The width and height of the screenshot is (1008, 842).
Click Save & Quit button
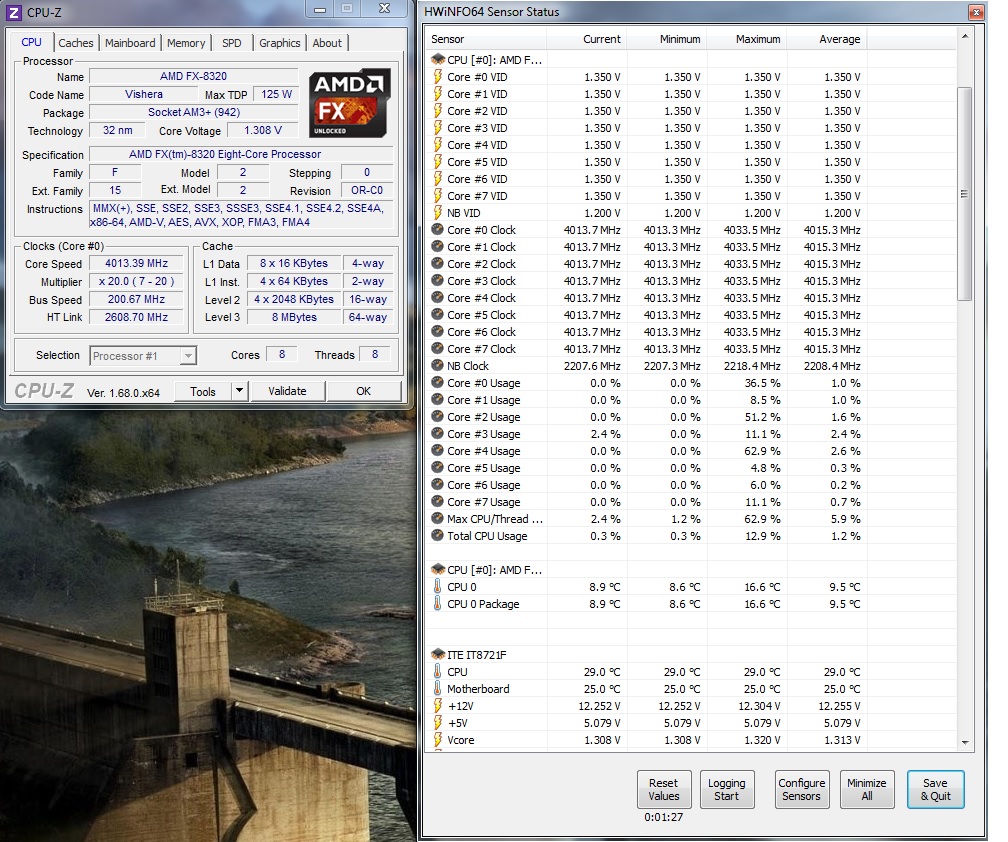coord(935,789)
